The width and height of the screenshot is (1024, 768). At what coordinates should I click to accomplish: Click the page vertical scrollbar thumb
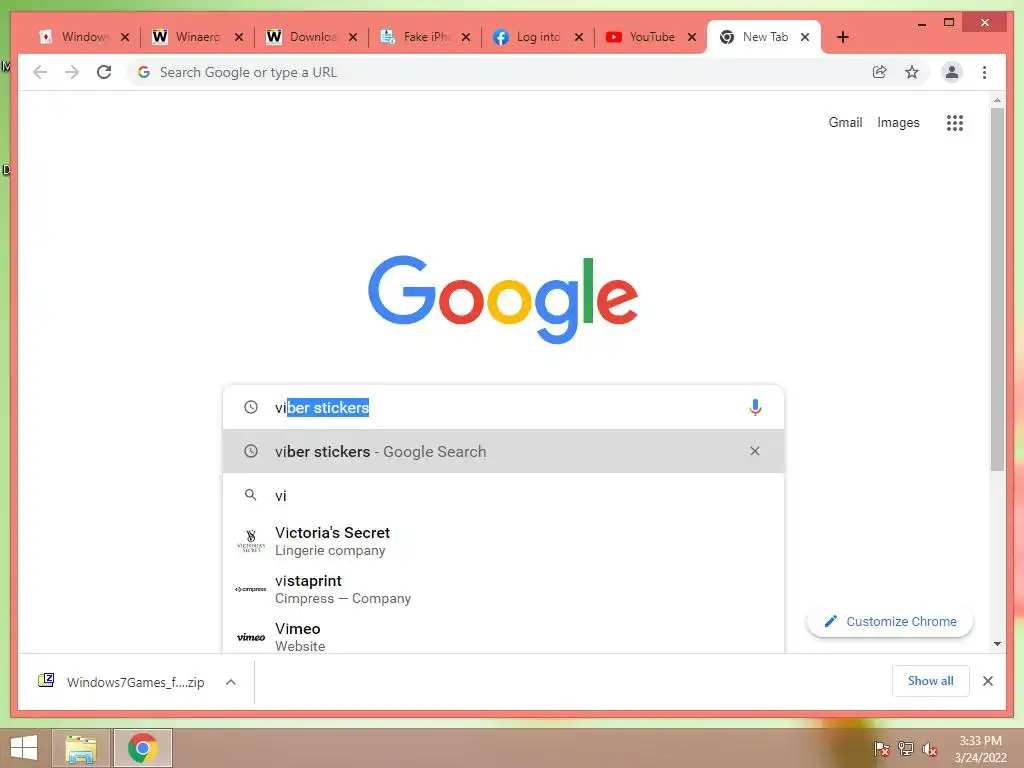pos(997,289)
